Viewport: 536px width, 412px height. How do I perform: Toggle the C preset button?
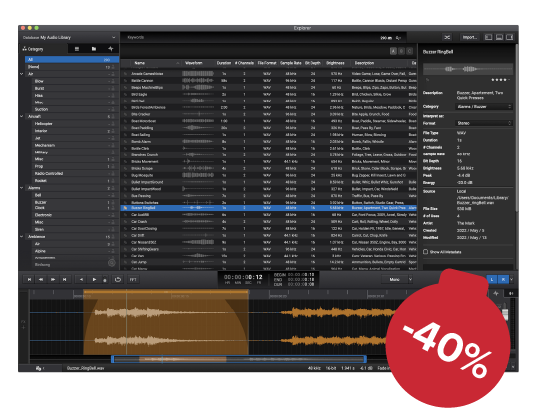(x=410, y=51)
